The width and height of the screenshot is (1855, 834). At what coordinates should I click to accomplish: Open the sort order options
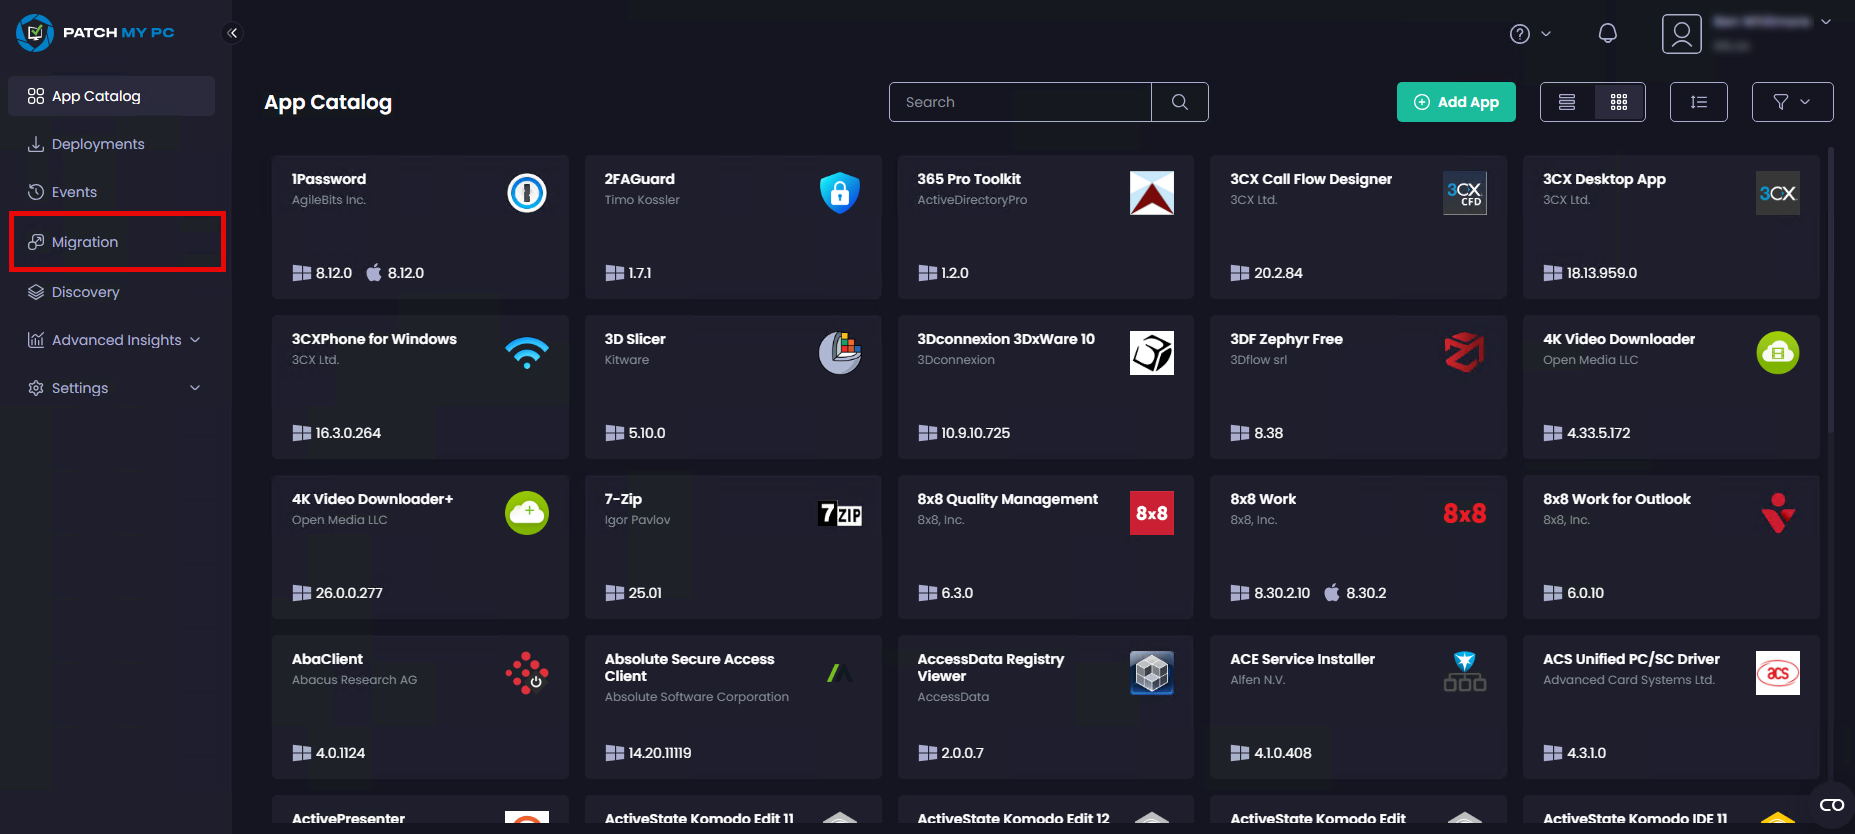tap(1698, 102)
